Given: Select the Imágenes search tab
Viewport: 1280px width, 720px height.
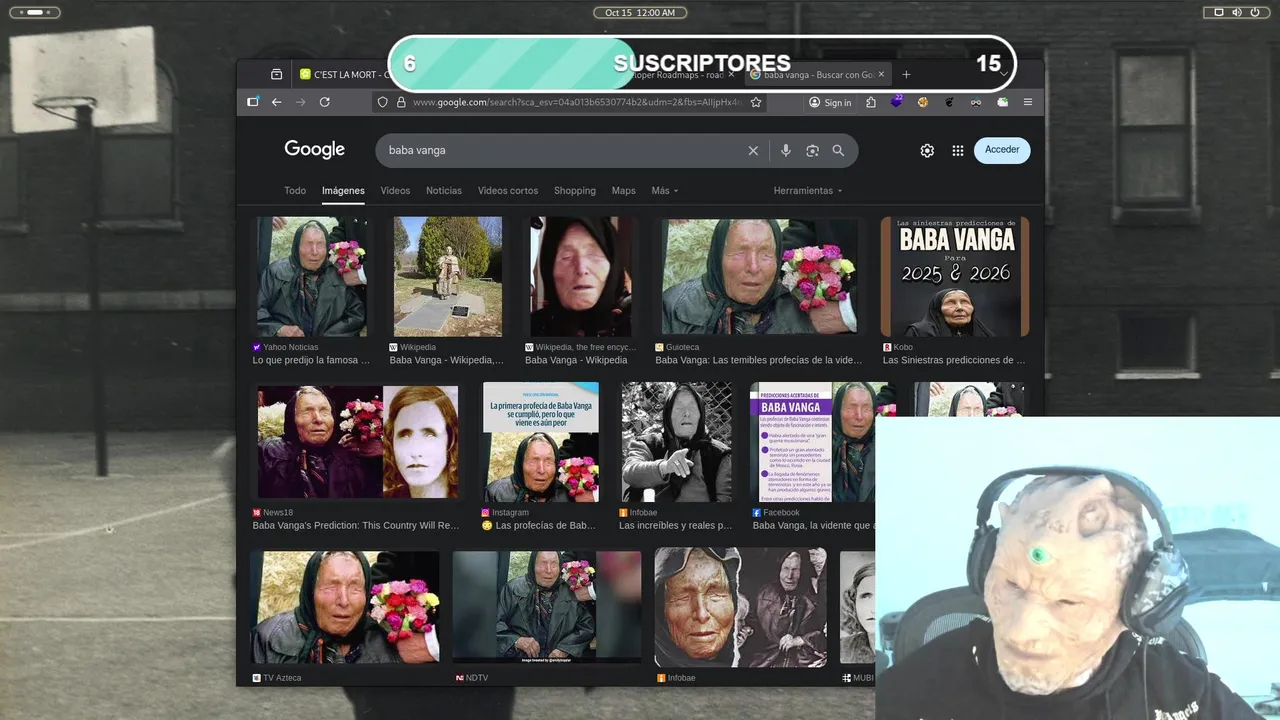Looking at the screenshot, I should click(x=343, y=190).
